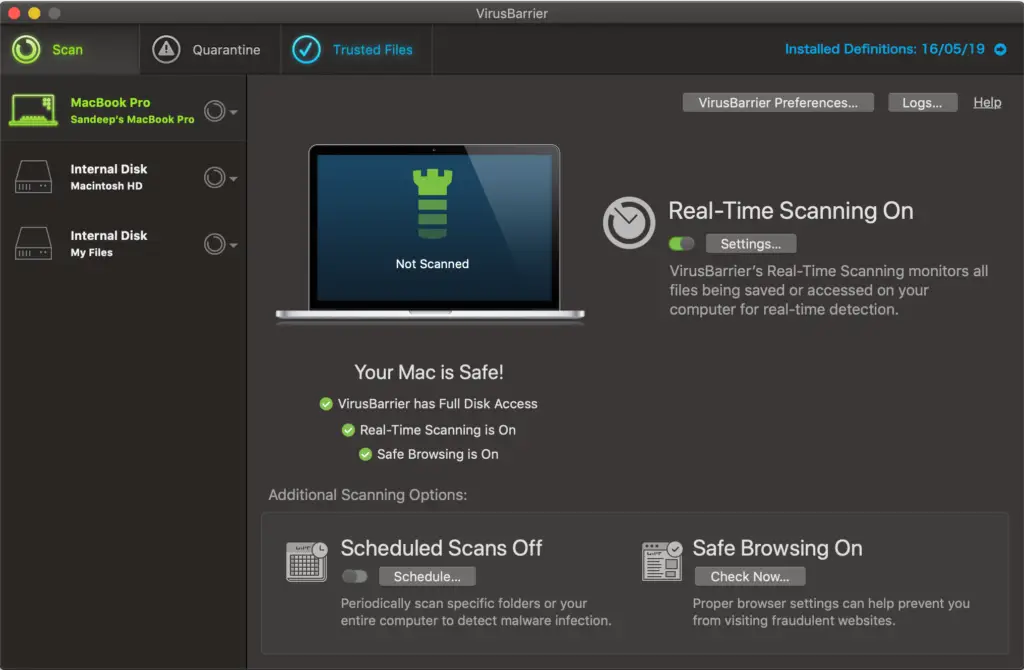
Task: Toggle the Real-Time Scanning switch
Action: [x=681, y=244]
